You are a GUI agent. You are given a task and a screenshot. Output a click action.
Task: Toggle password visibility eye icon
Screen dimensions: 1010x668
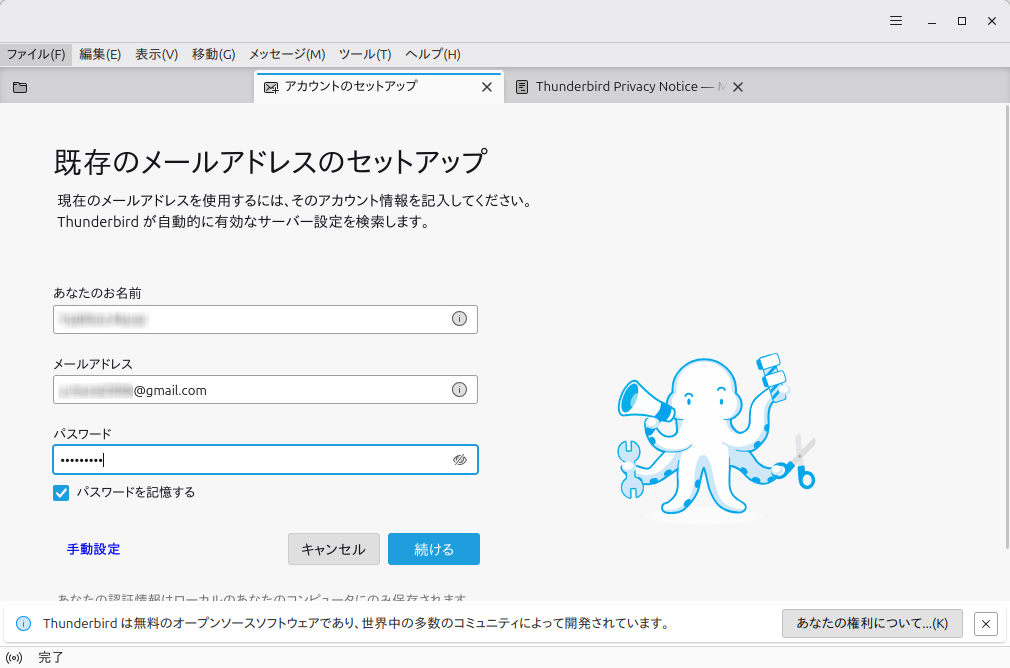point(459,460)
